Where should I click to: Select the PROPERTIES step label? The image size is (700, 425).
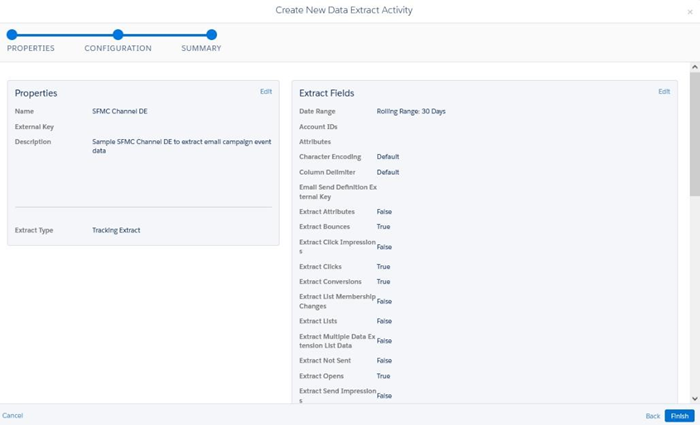click(x=31, y=48)
